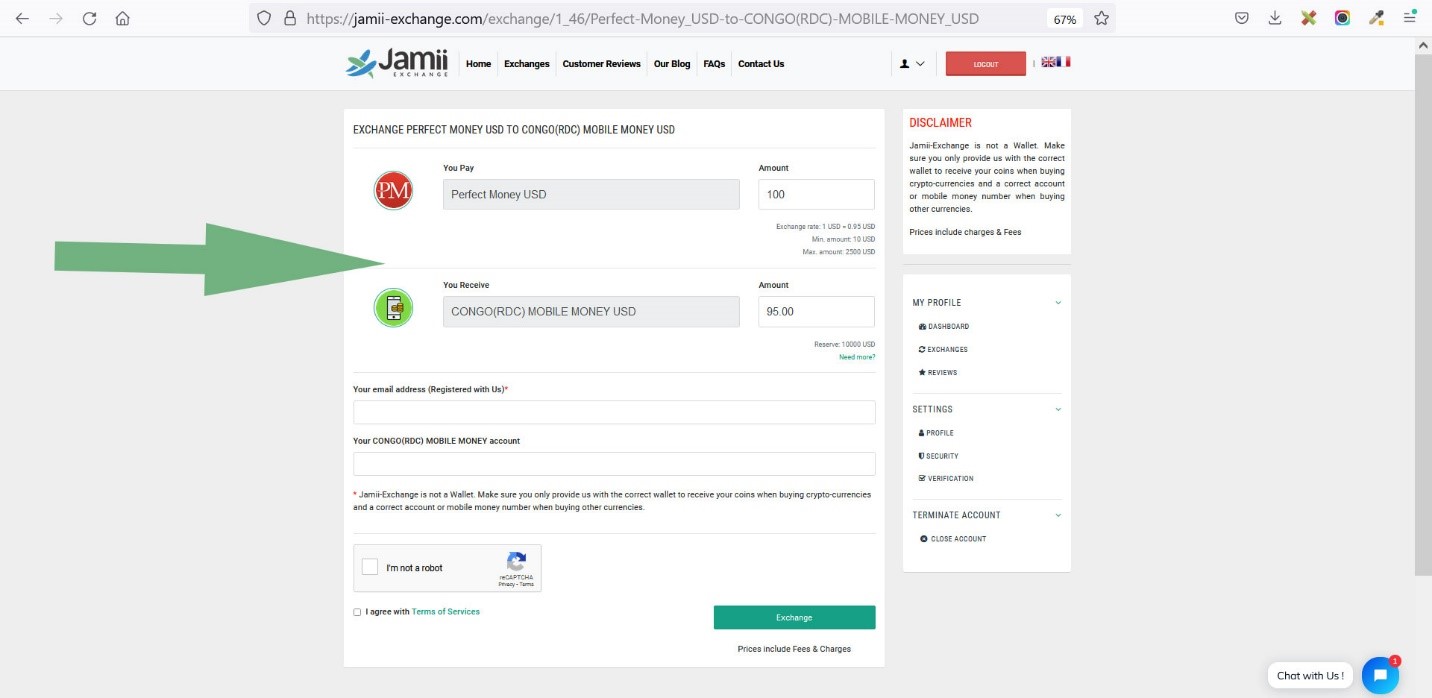Open Customer Reviews in the navigation
The height and width of the screenshot is (698, 1432).
(601, 64)
